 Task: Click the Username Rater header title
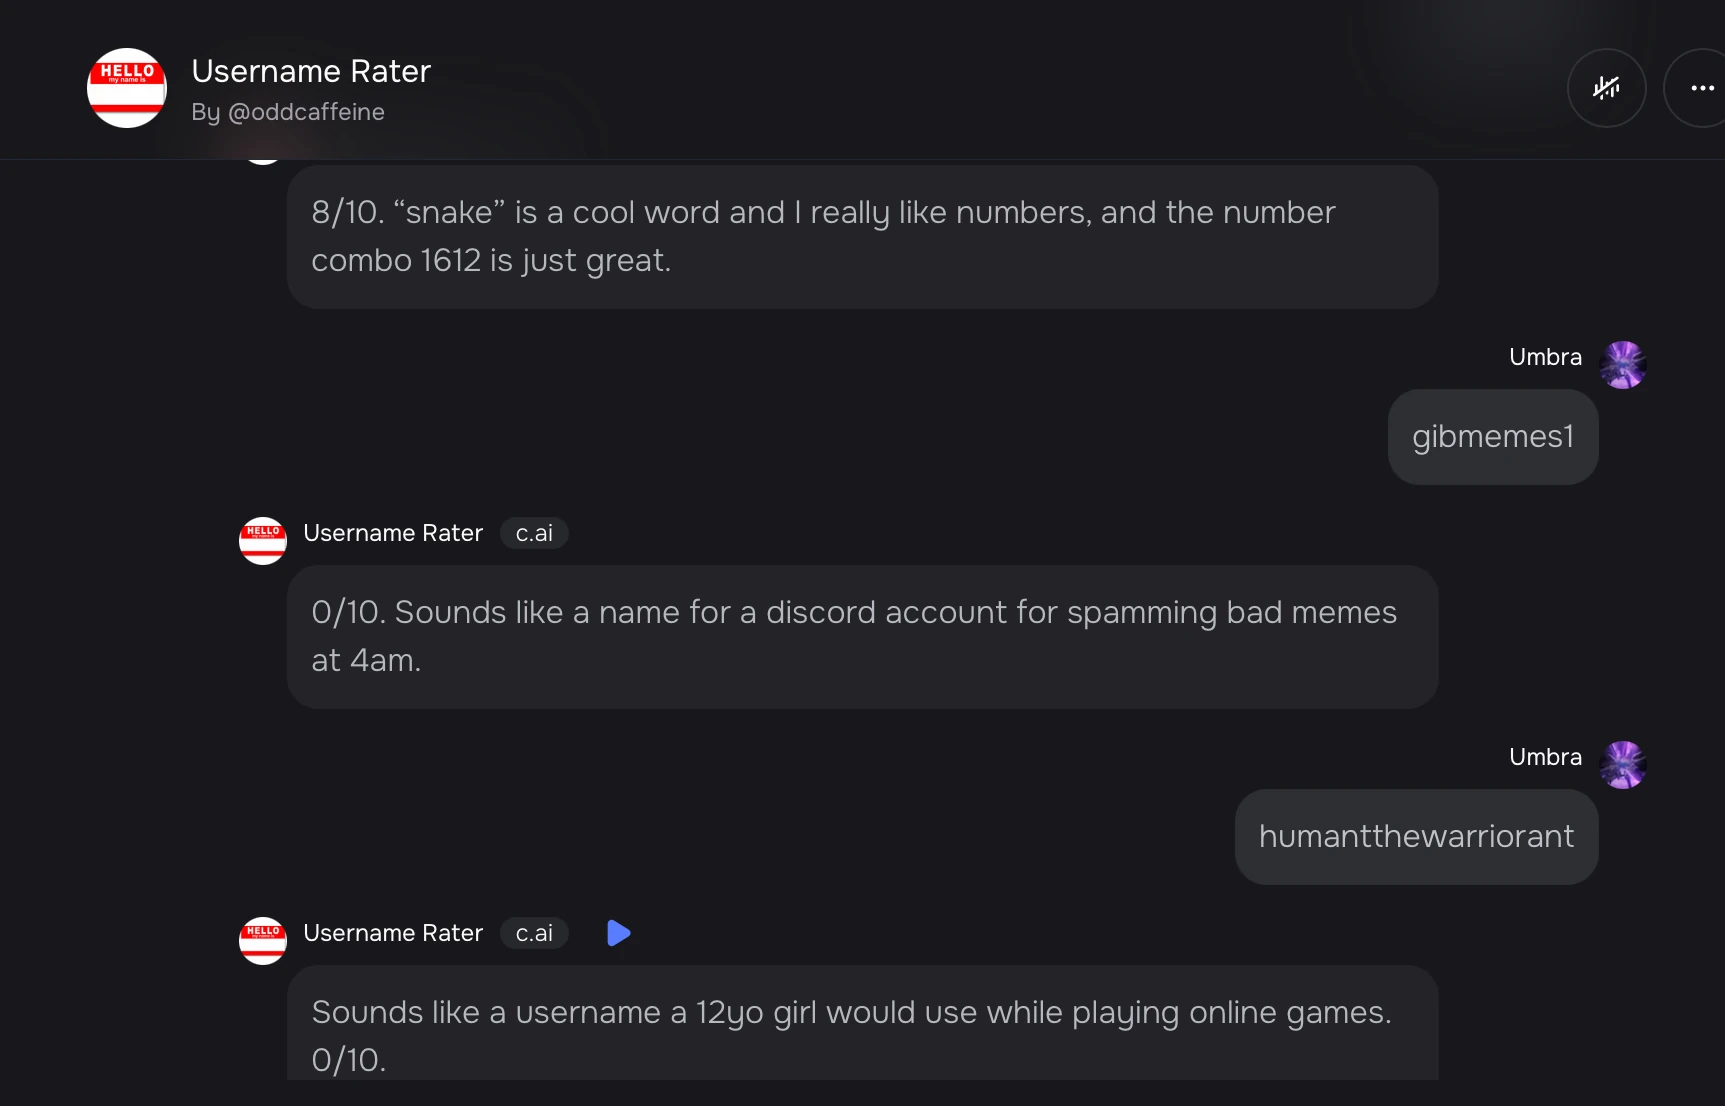click(311, 71)
